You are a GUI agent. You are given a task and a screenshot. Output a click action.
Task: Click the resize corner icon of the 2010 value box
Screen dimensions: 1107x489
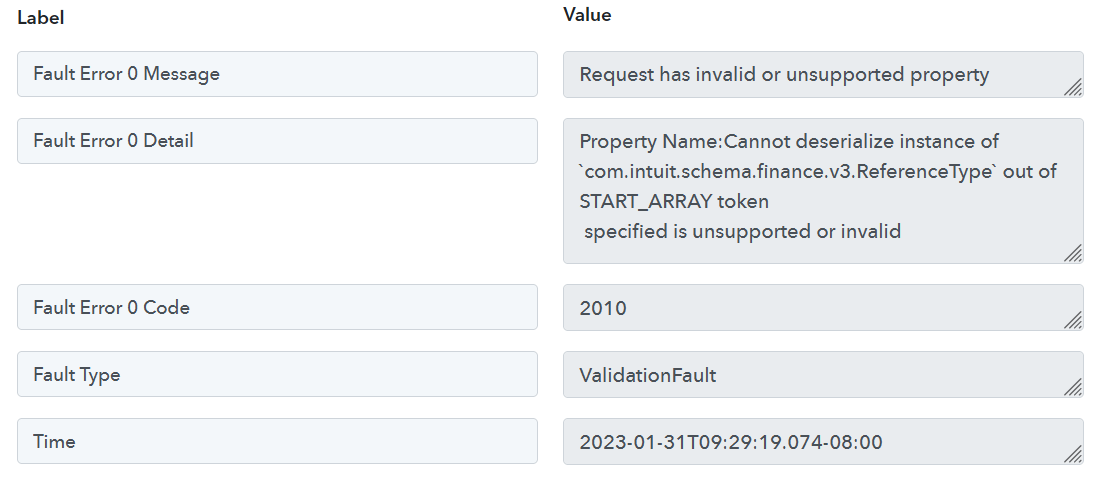point(1073,320)
